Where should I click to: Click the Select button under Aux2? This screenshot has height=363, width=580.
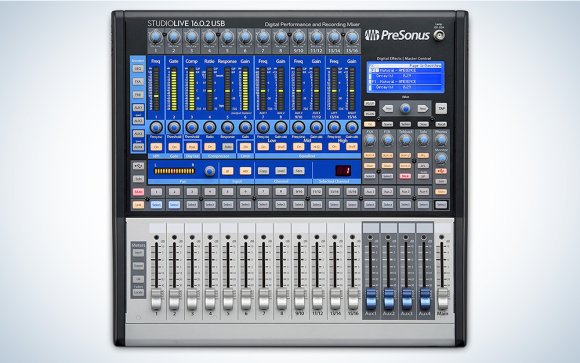click(387, 205)
